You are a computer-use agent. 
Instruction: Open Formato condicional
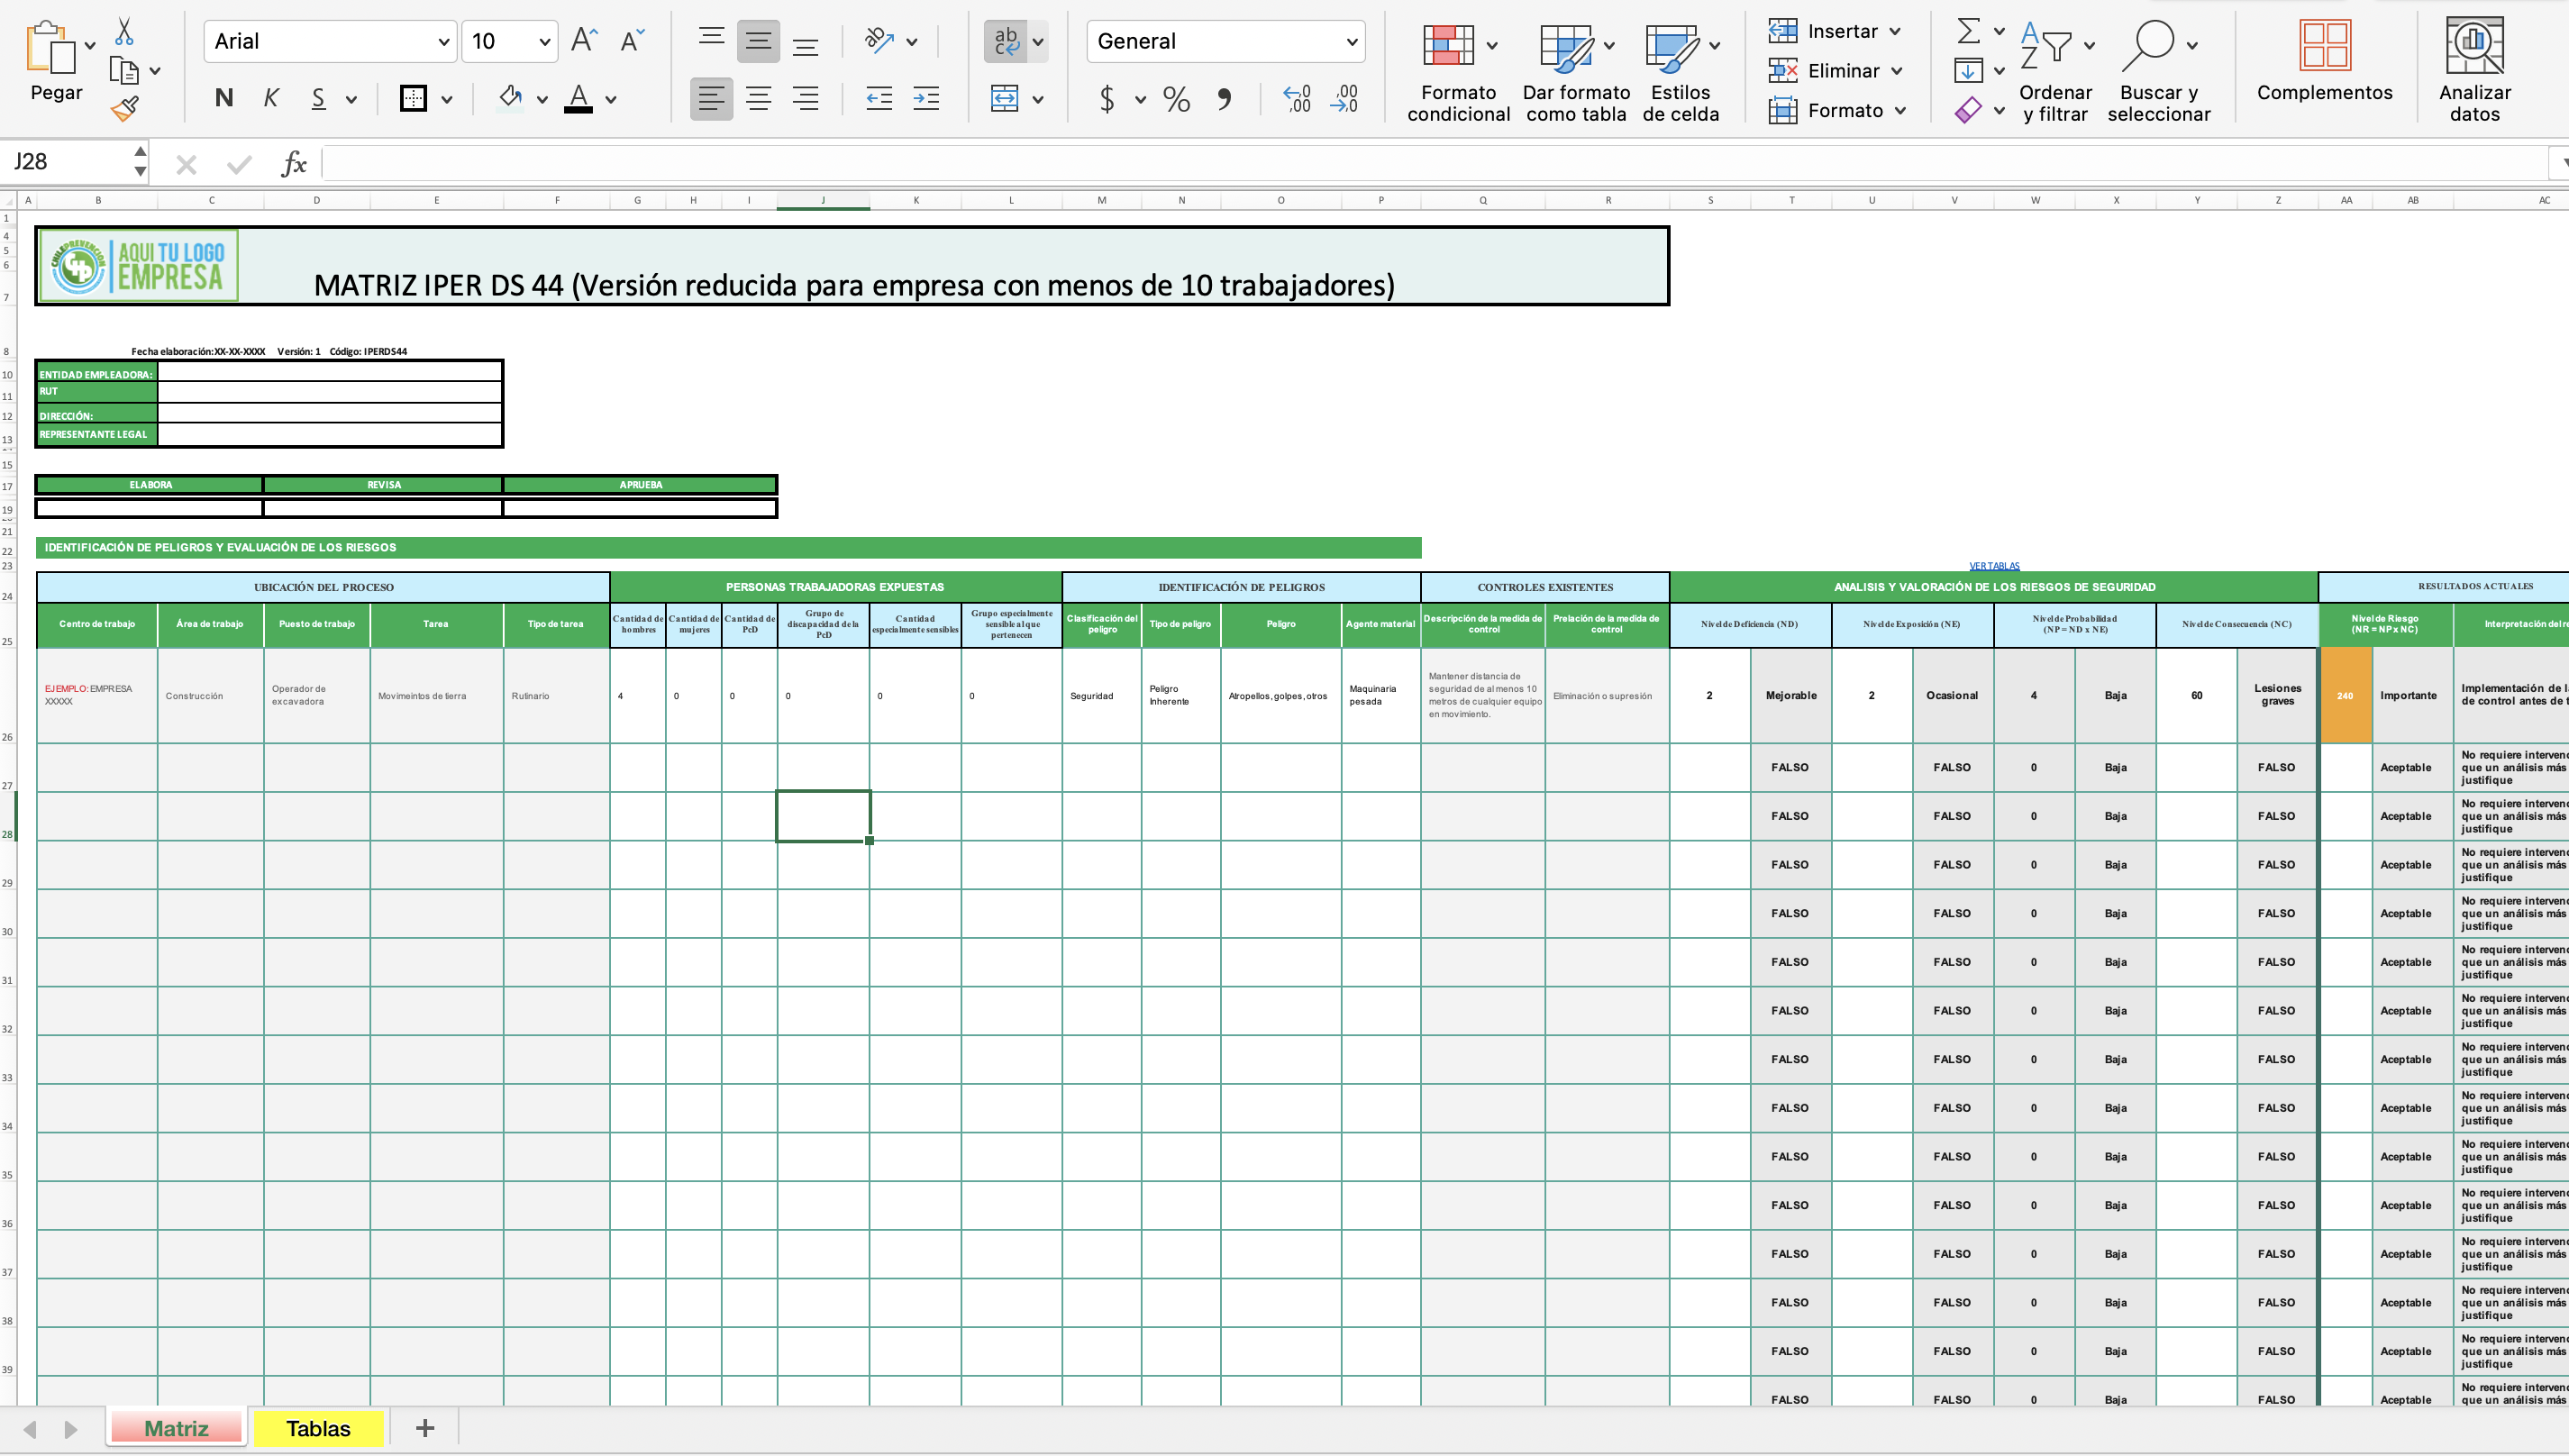click(x=1457, y=70)
